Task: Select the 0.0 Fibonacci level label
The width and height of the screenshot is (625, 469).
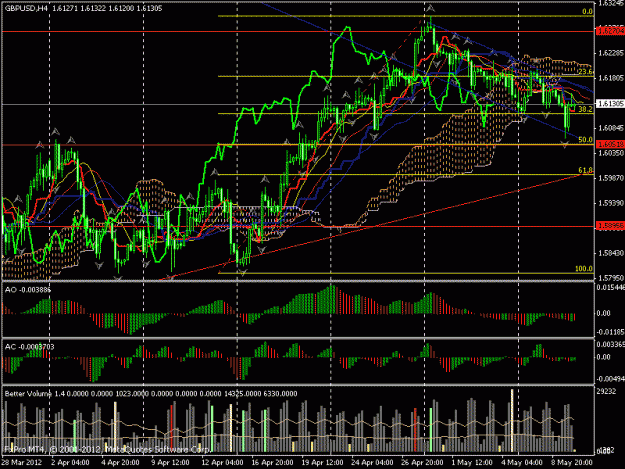Action: point(587,12)
